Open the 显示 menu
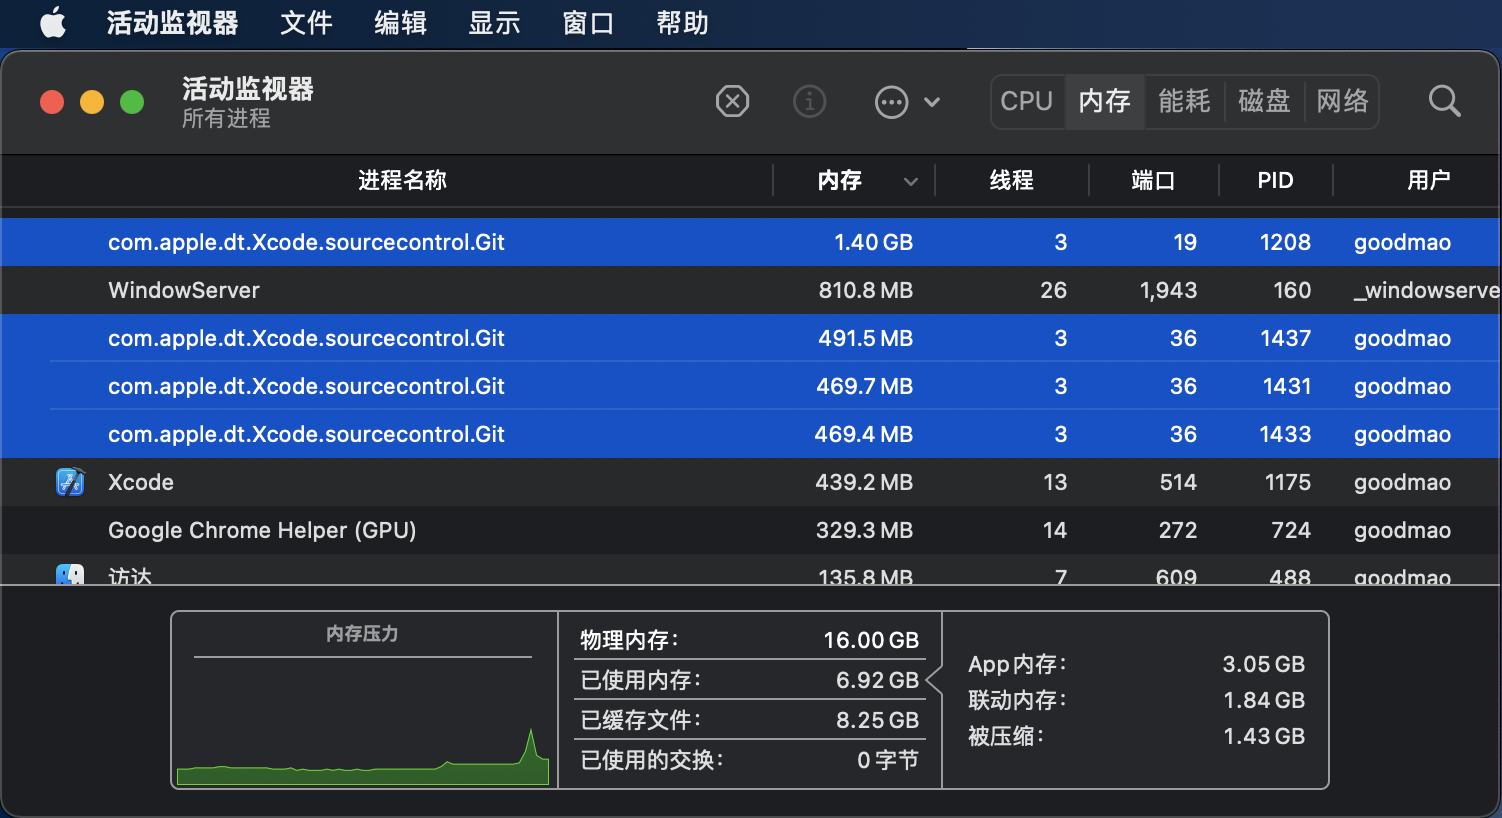 [494, 23]
